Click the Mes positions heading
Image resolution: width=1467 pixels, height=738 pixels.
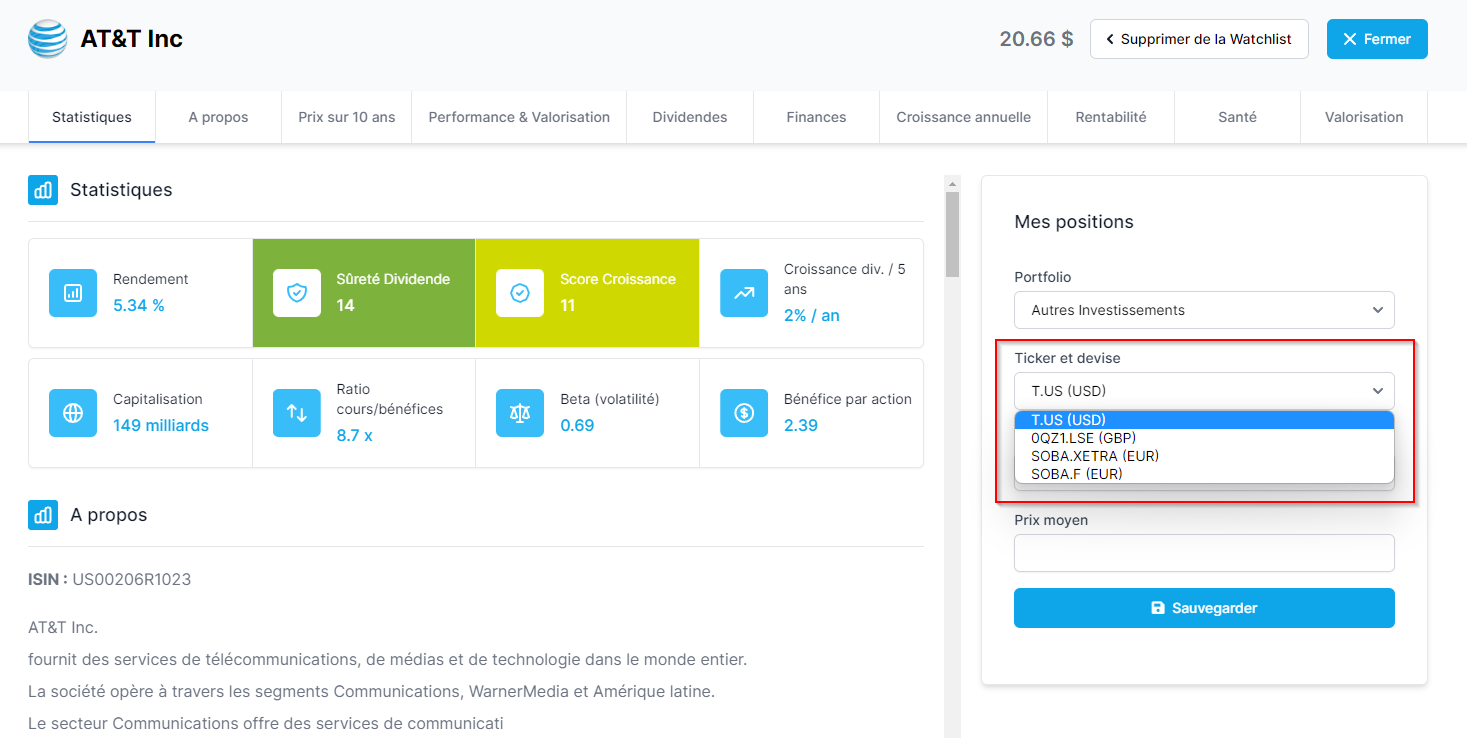tap(1074, 222)
